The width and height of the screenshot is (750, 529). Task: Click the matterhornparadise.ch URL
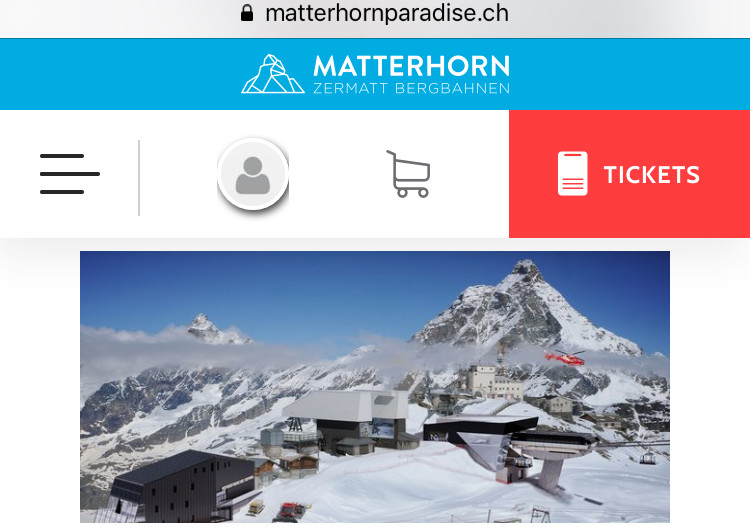pyautogui.click(x=386, y=13)
